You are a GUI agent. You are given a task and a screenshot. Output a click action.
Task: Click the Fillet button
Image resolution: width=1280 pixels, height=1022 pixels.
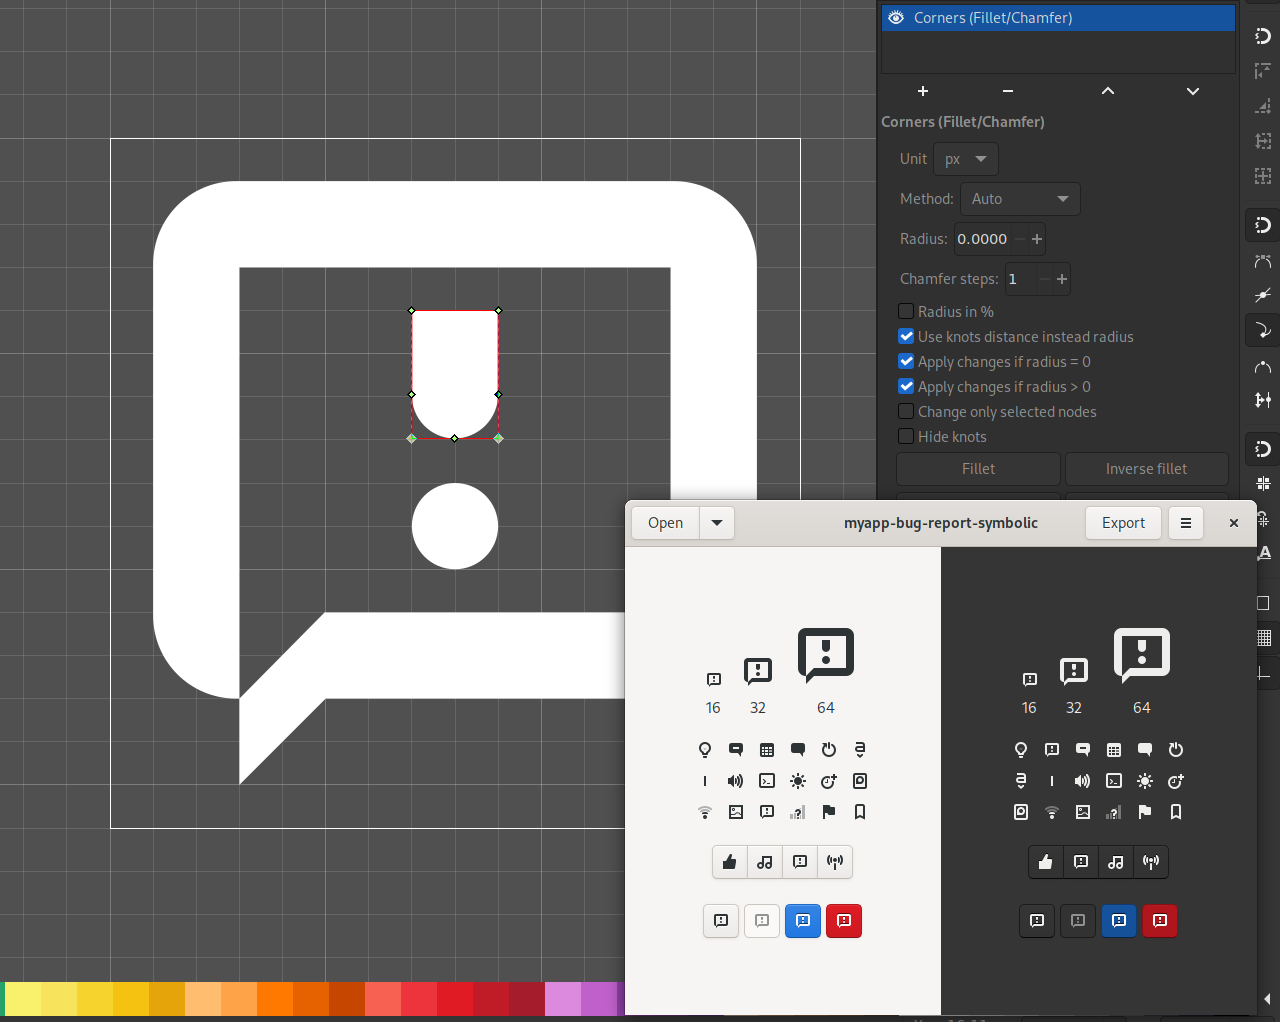click(978, 469)
